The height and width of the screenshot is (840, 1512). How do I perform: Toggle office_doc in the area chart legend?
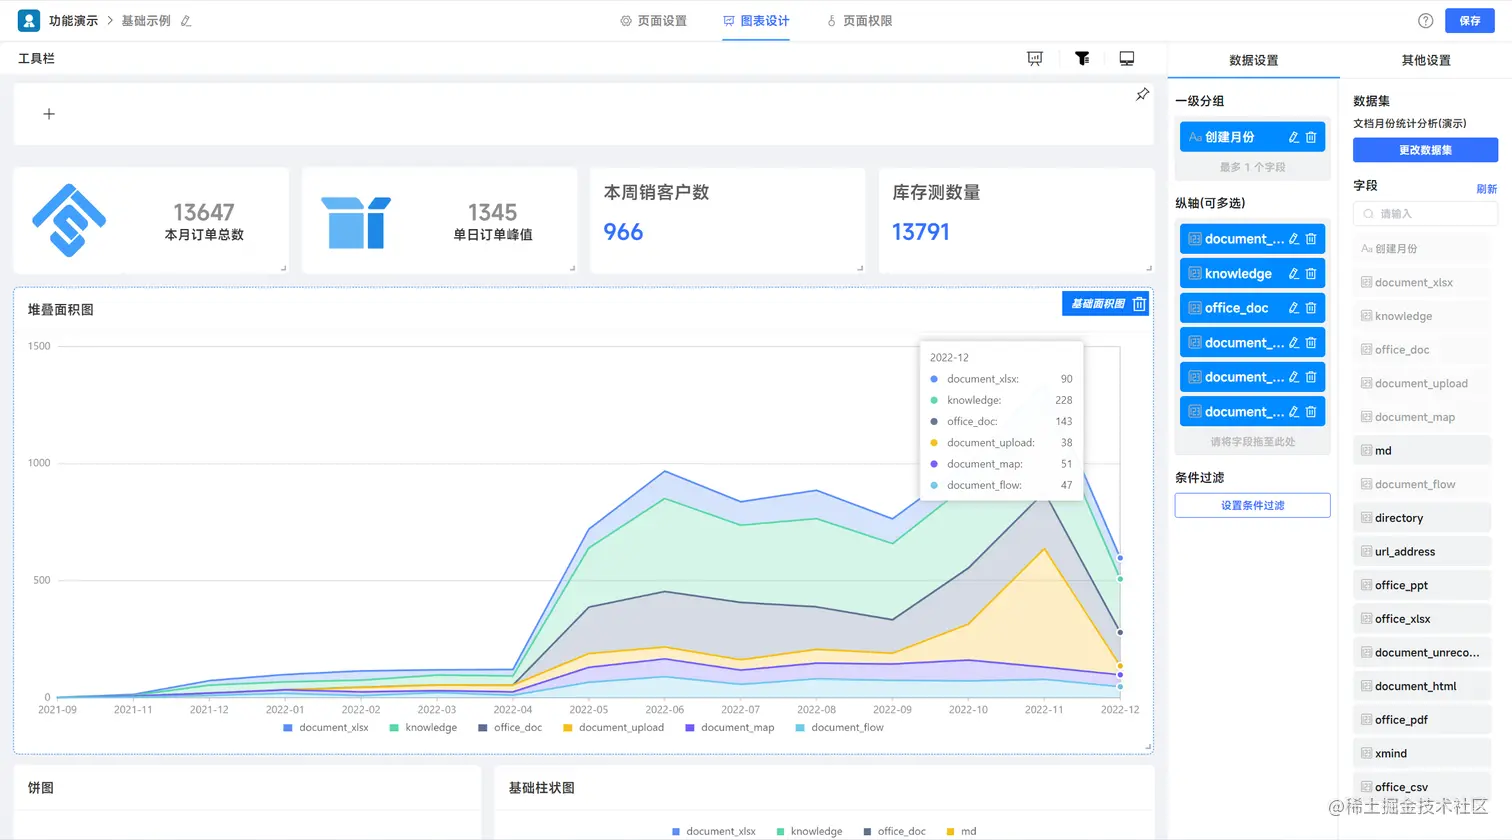coord(510,728)
